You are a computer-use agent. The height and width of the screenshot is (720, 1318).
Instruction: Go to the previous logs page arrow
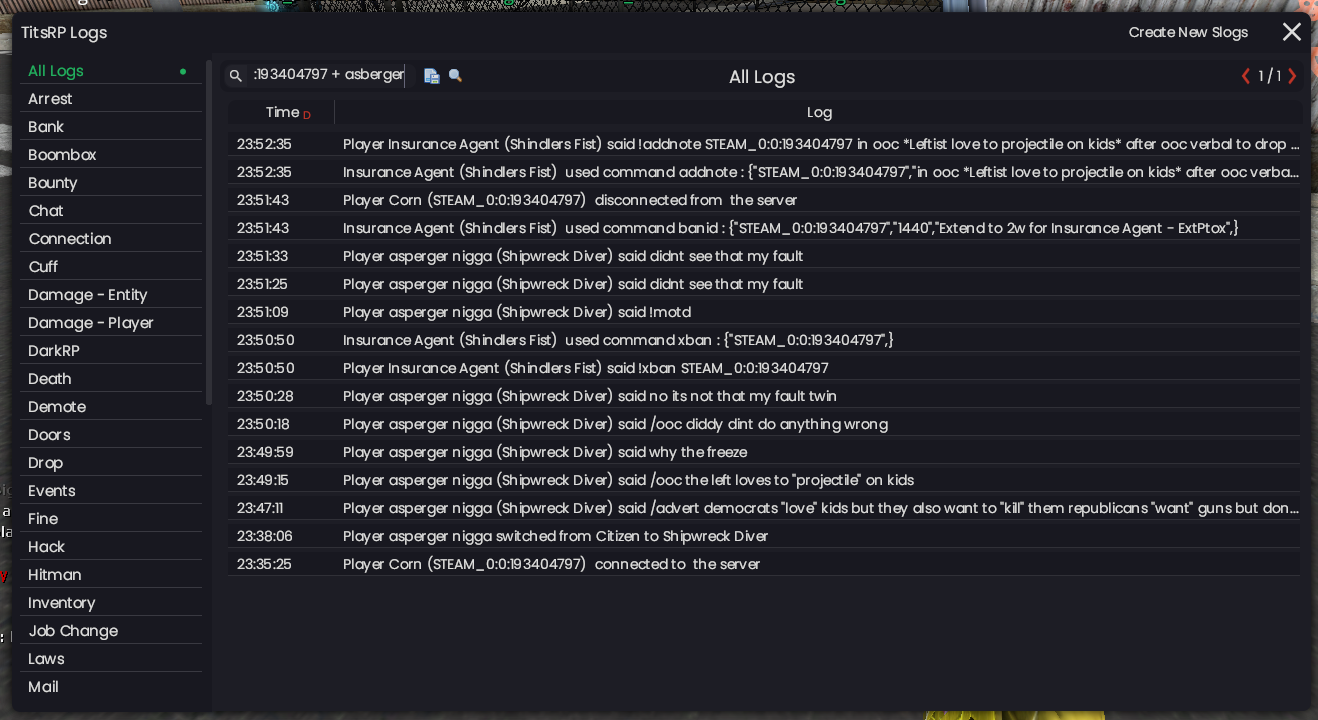point(1246,76)
